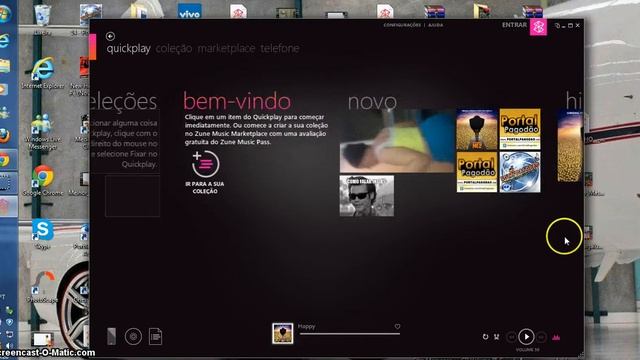Click the device phone icon in Zune footer
640x360 pixels.
(x=111, y=336)
